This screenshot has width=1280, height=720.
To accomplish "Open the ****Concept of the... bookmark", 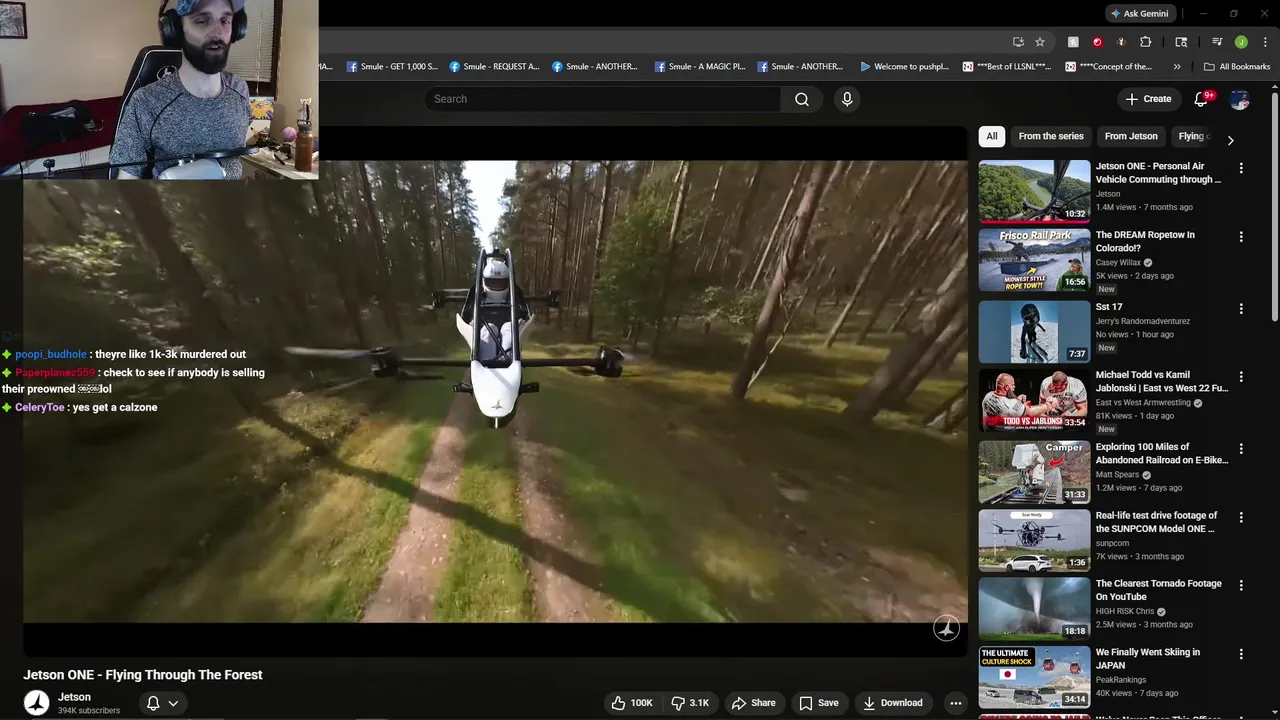I will [x=1109, y=67].
